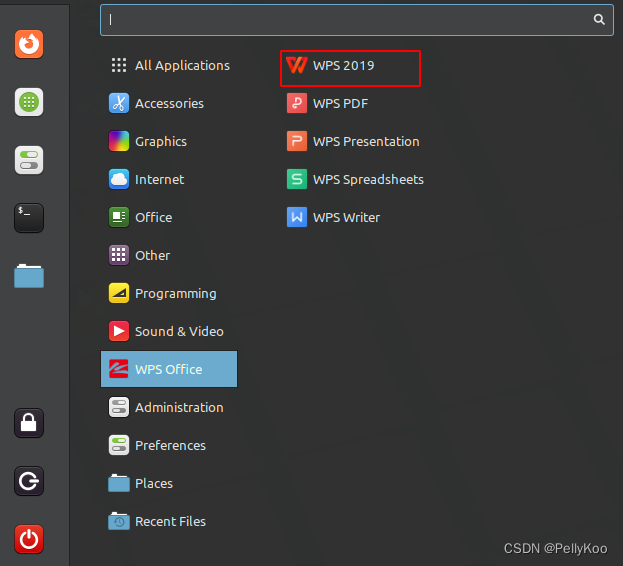Select the Sound & Video label
Screen dimensions: 623x566
click(179, 332)
